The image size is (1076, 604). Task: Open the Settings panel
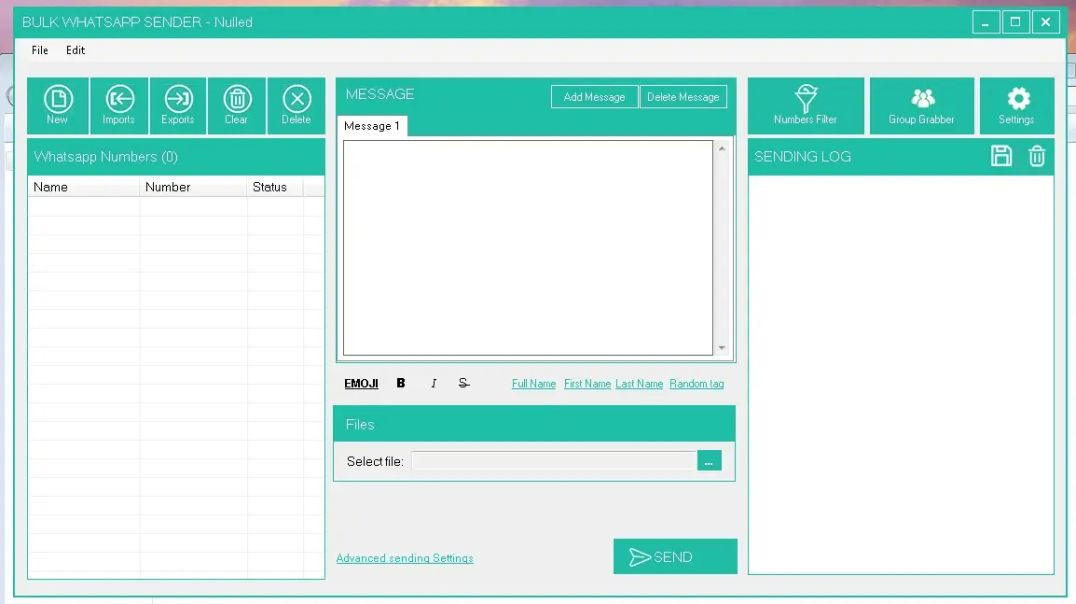1017,104
